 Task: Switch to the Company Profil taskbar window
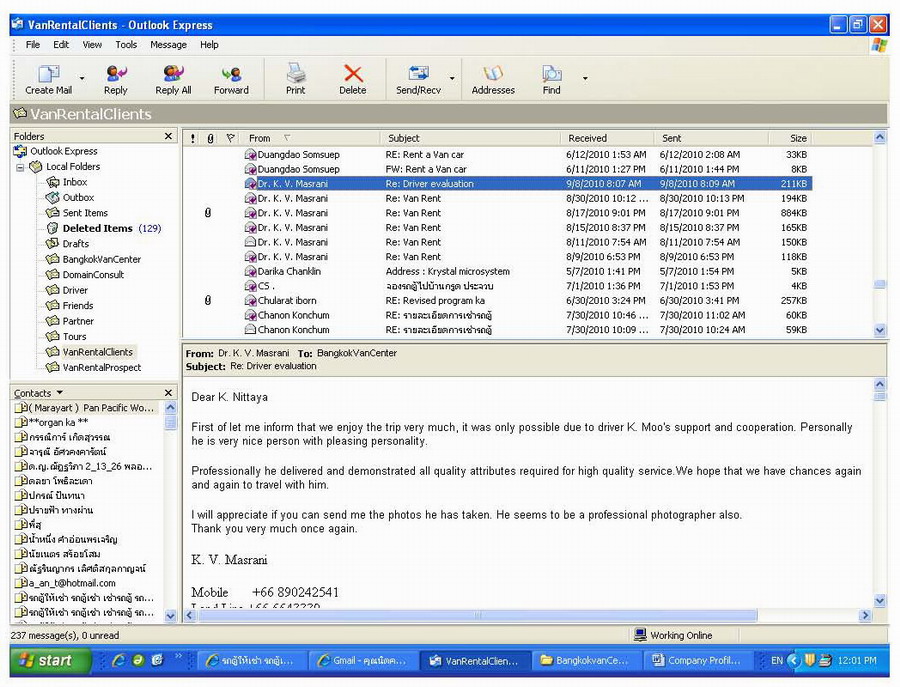click(x=697, y=661)
